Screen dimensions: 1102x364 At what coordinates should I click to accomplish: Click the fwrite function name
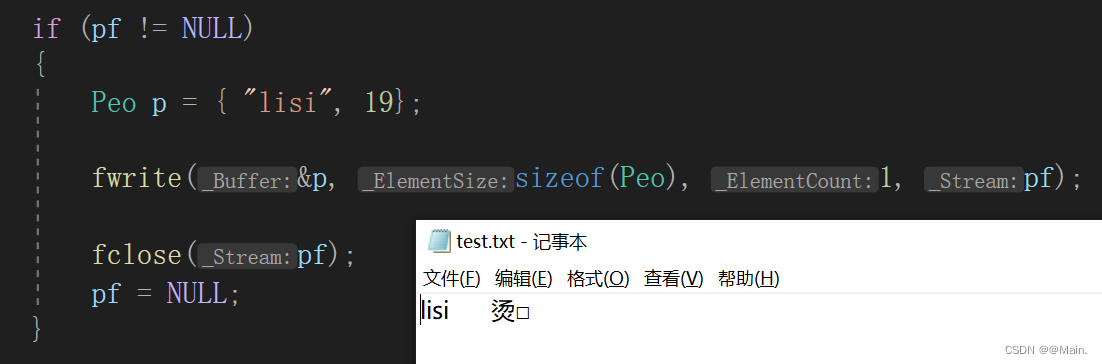[x=137, y=179]
